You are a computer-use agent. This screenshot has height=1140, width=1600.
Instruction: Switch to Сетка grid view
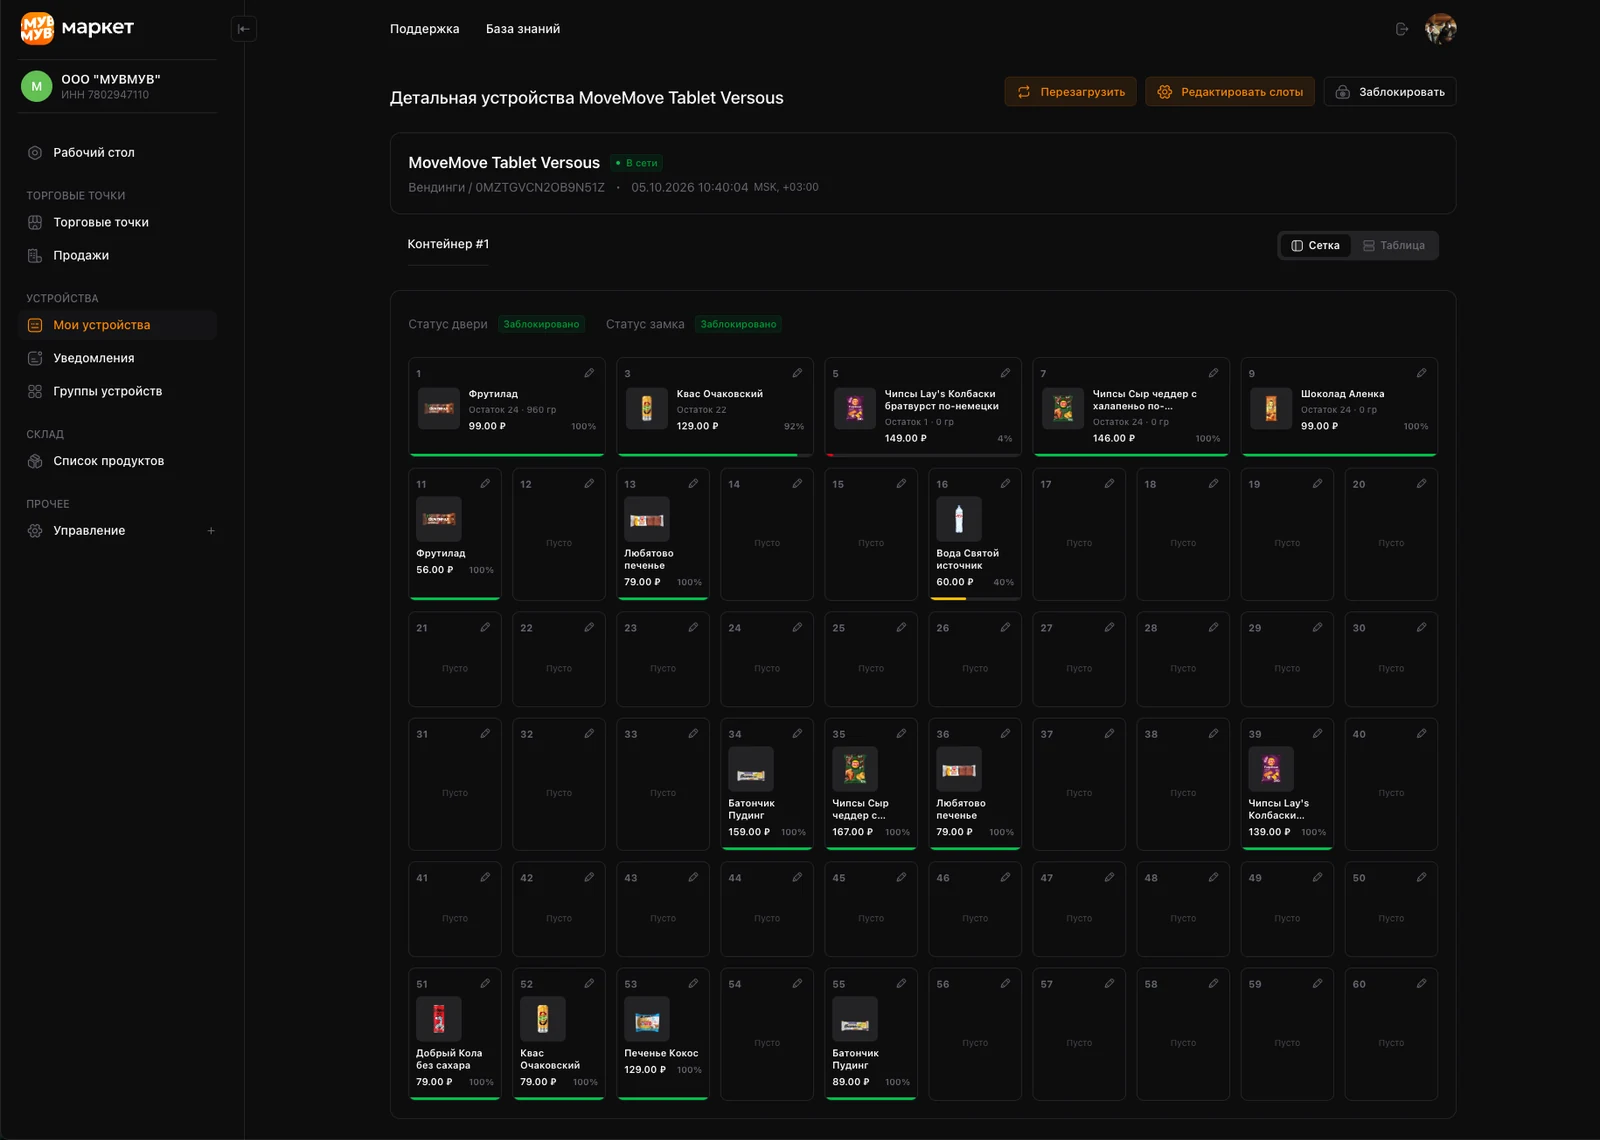pos(1315,245)
